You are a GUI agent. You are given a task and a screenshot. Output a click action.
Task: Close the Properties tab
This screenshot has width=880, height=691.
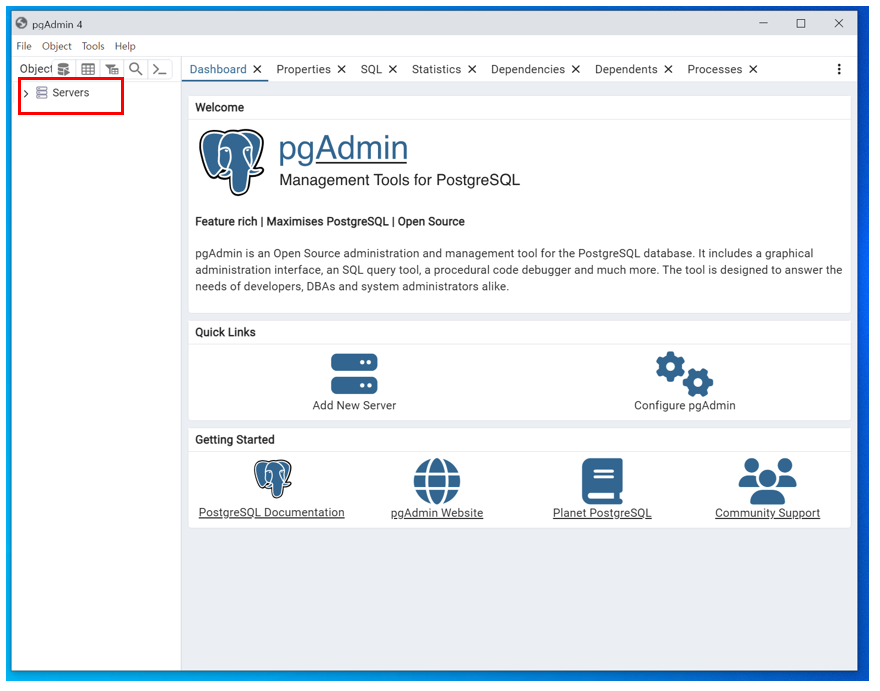click(x=342, y=69)
